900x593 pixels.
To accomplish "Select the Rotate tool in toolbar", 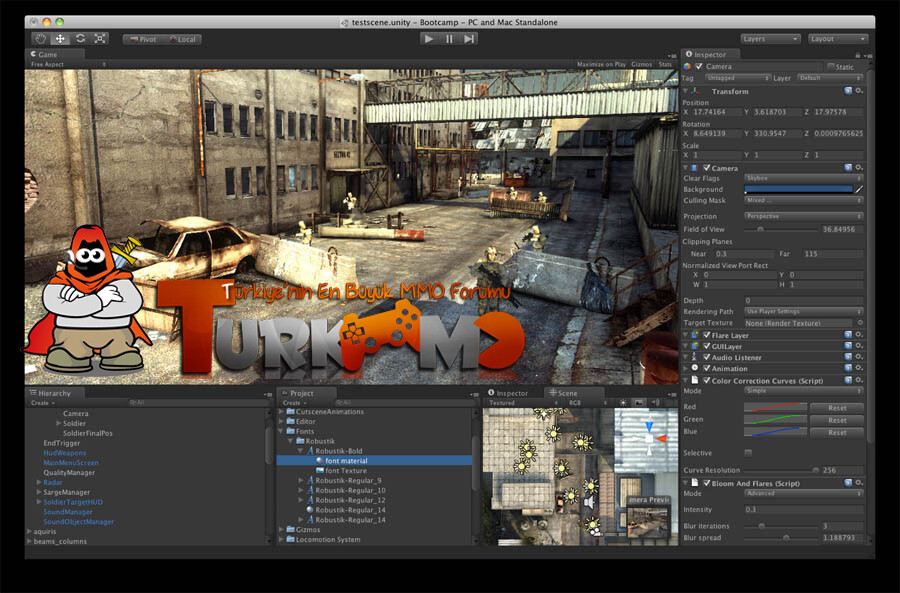I will [80, 39].
